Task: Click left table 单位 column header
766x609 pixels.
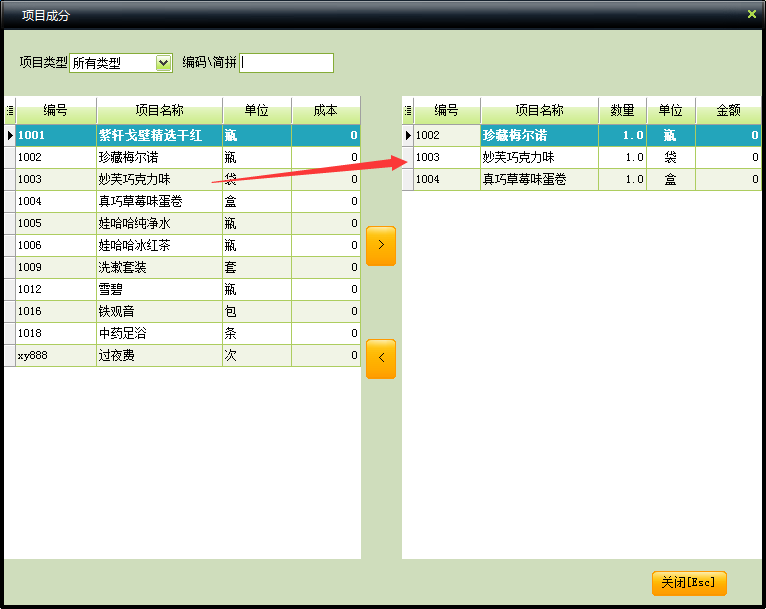Action: coord(257,110)
